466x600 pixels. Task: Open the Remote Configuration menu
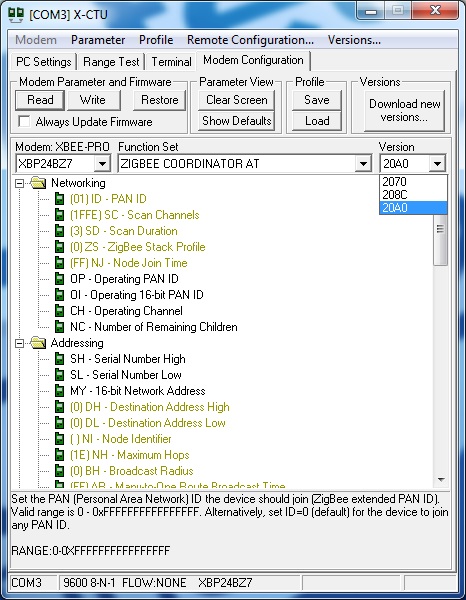(x=250, y=40)
